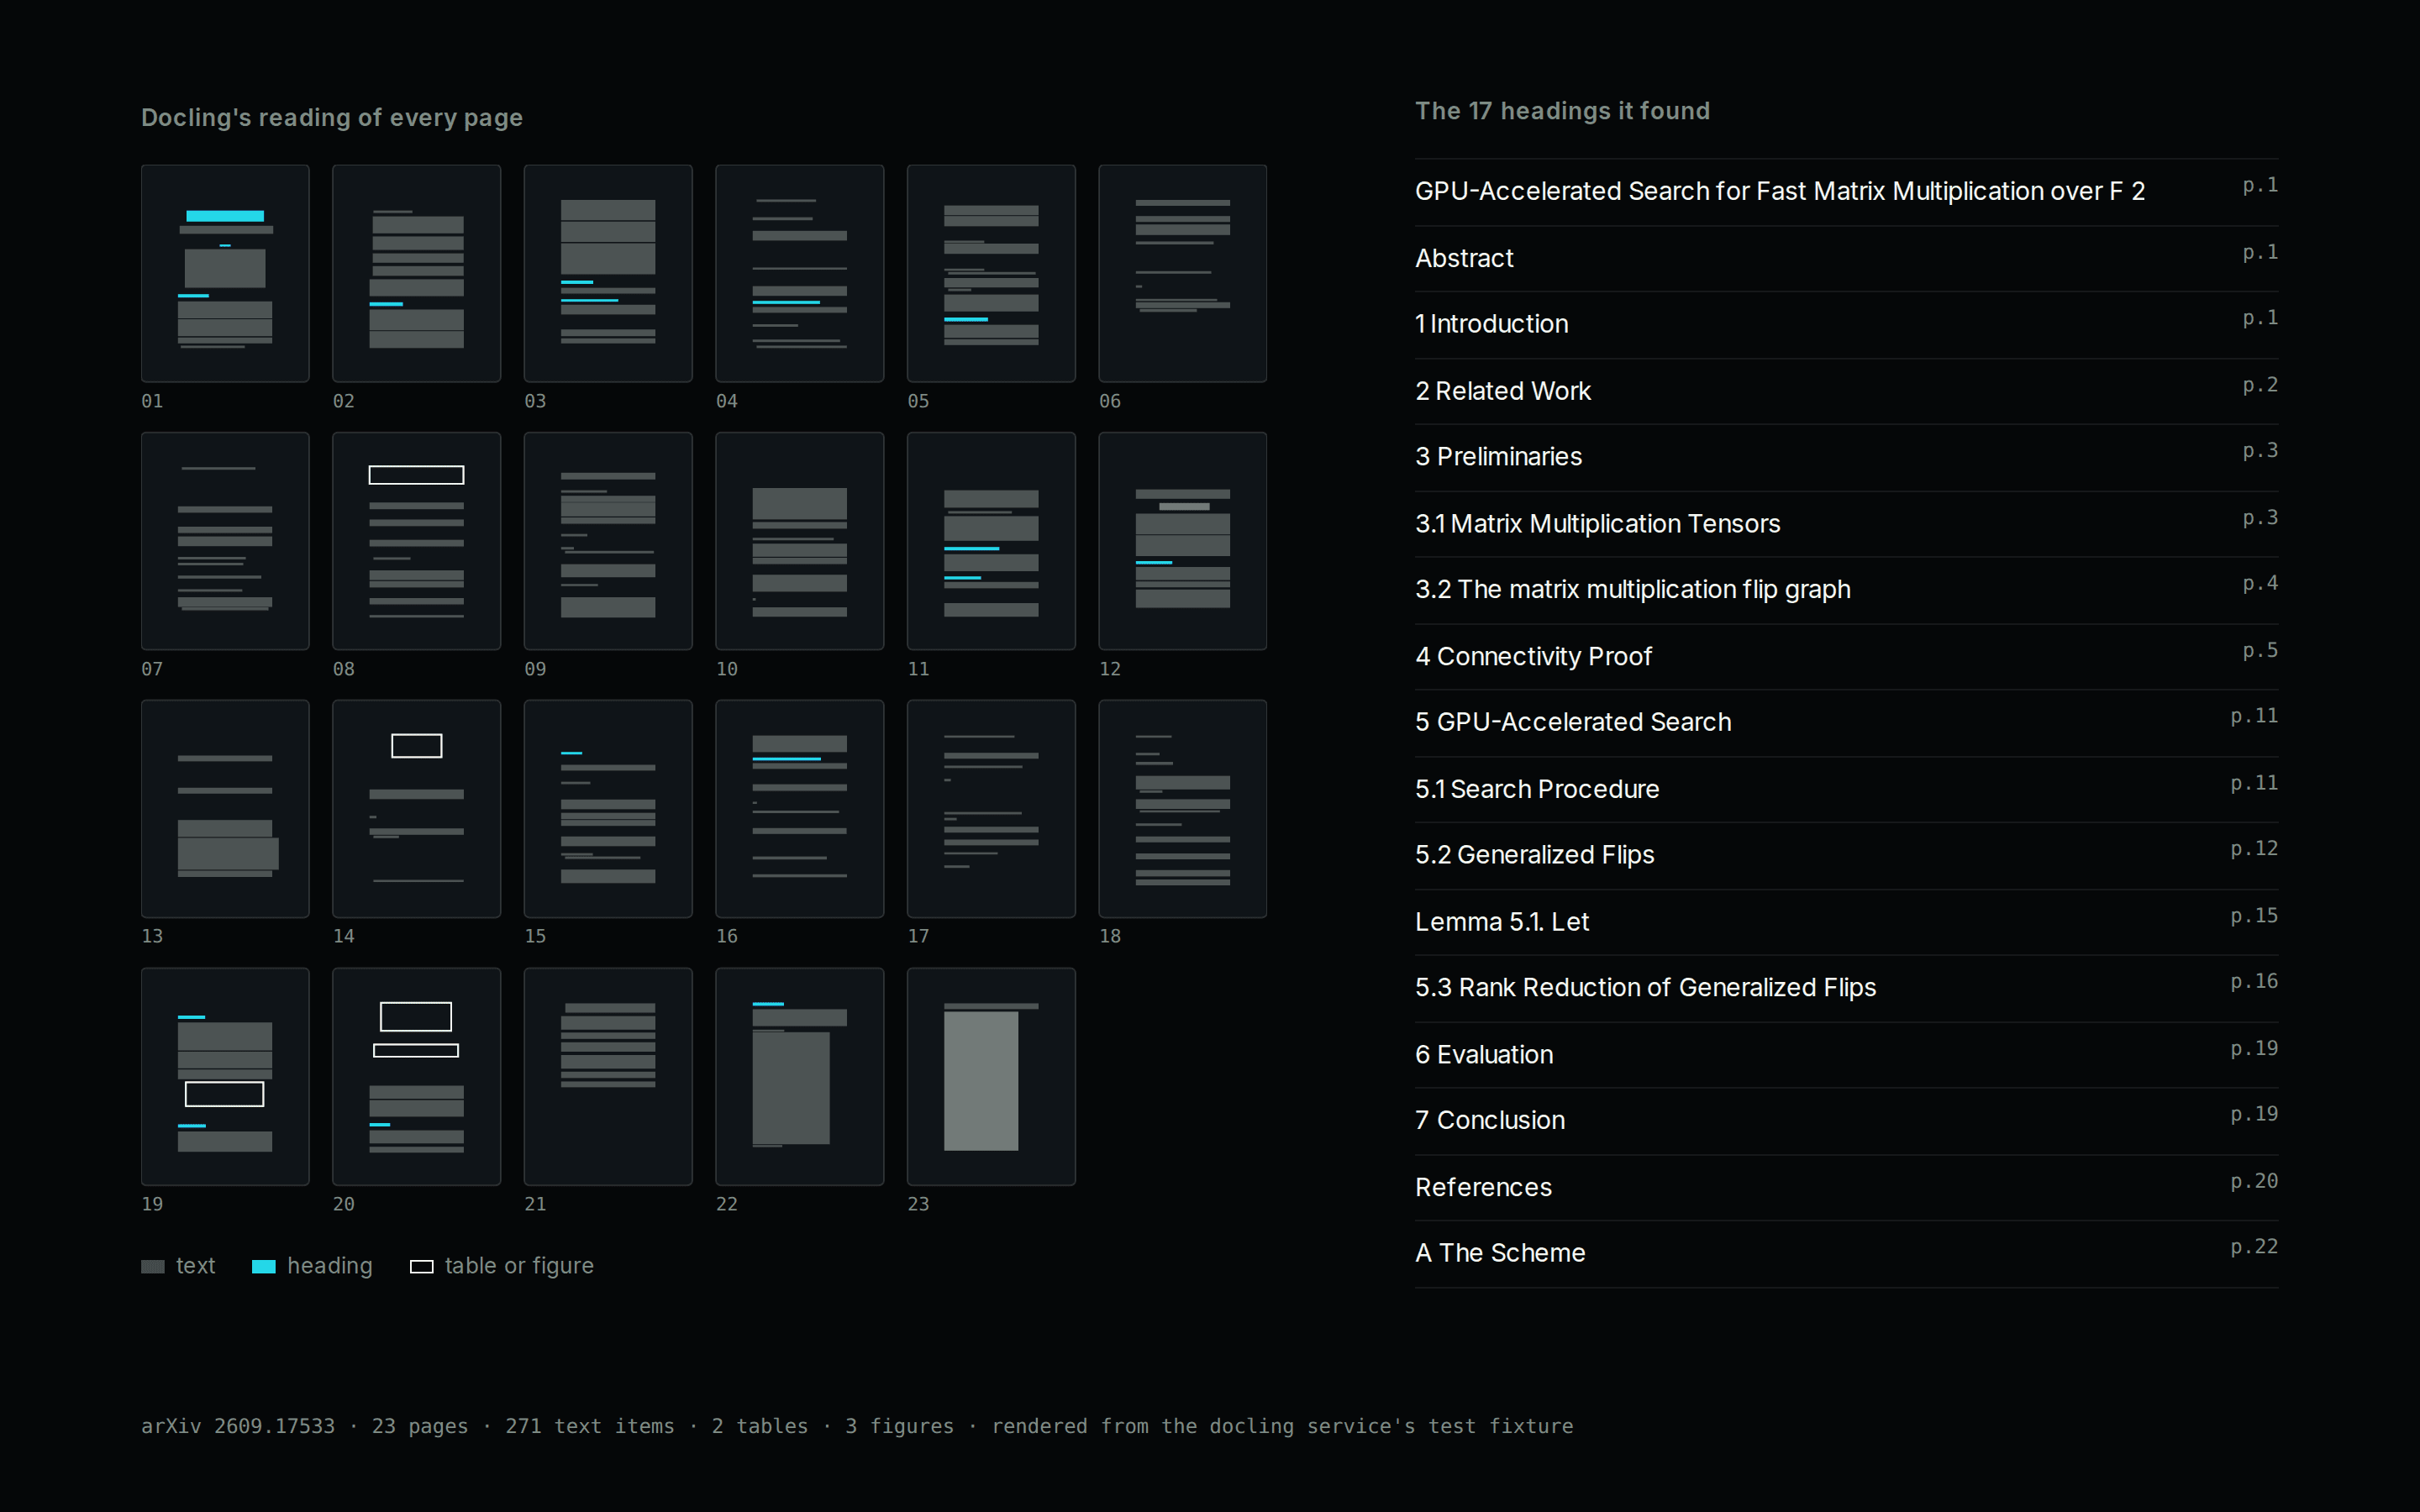Open page thumbnail 08
Viewport: 2420px width, 1512px height.
416,541
